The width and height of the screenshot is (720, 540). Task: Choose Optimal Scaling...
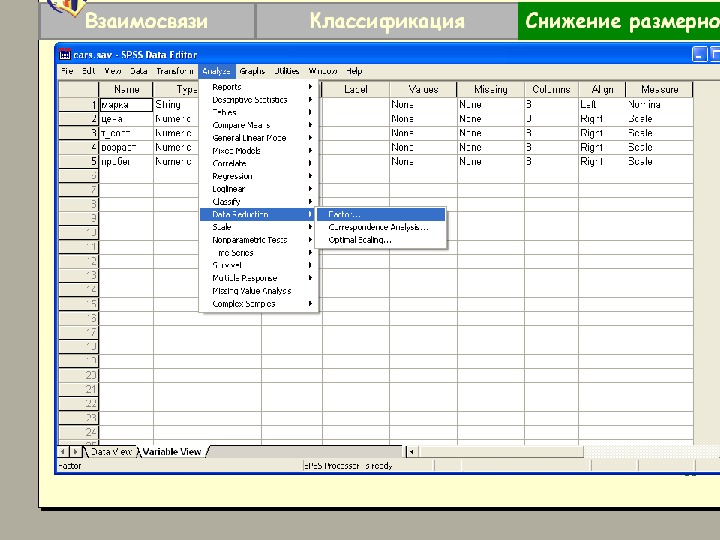pos(381,240)
